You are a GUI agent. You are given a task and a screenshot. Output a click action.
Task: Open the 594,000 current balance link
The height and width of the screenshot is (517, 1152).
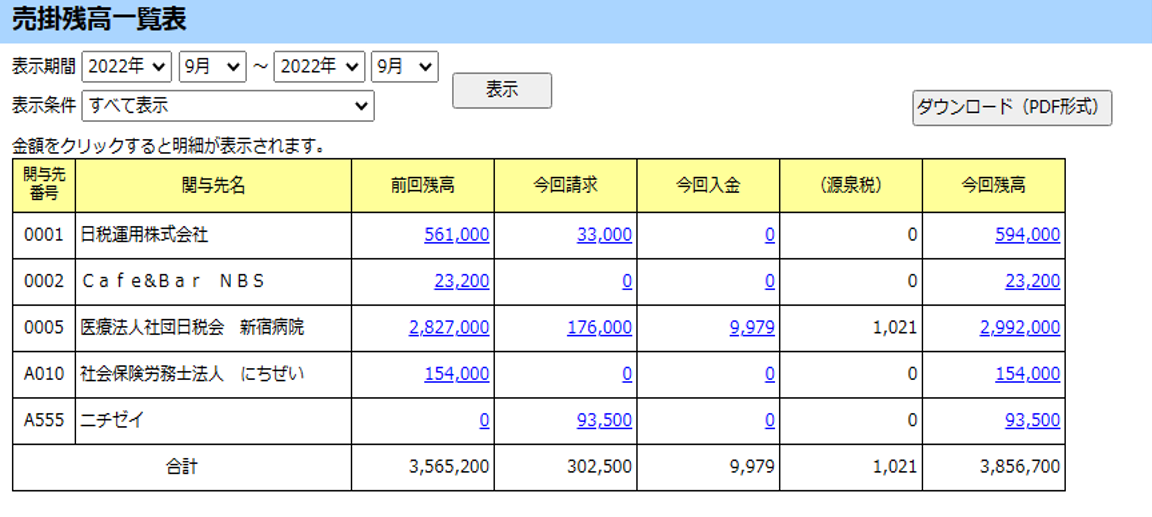1027,235
